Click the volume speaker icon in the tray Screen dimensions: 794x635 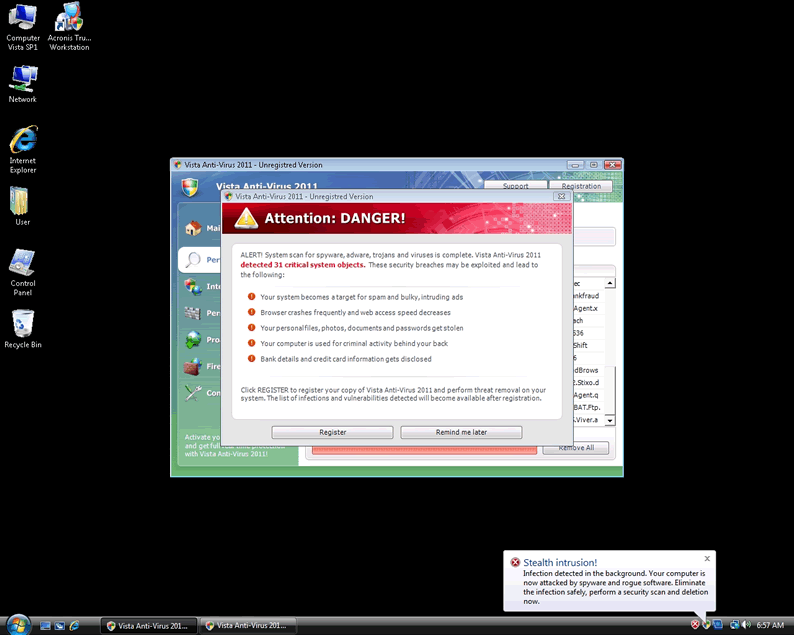coord(746,625)
